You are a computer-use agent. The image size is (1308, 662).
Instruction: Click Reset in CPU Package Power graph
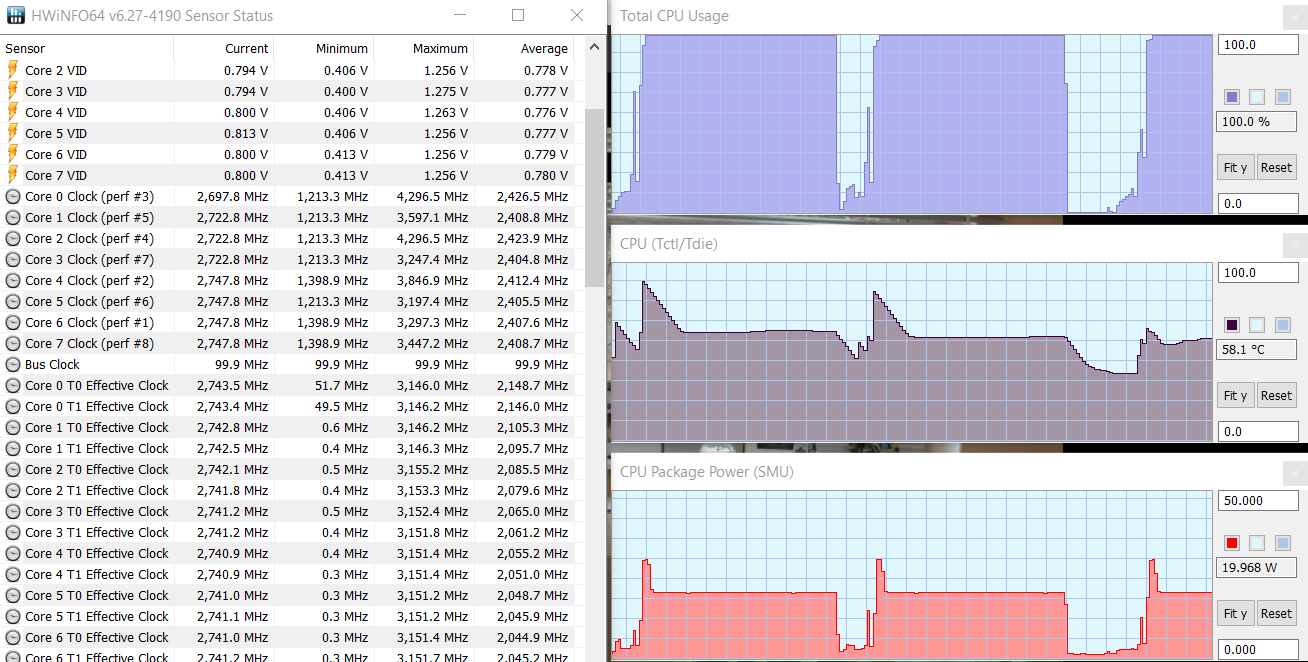[1276, 613]
